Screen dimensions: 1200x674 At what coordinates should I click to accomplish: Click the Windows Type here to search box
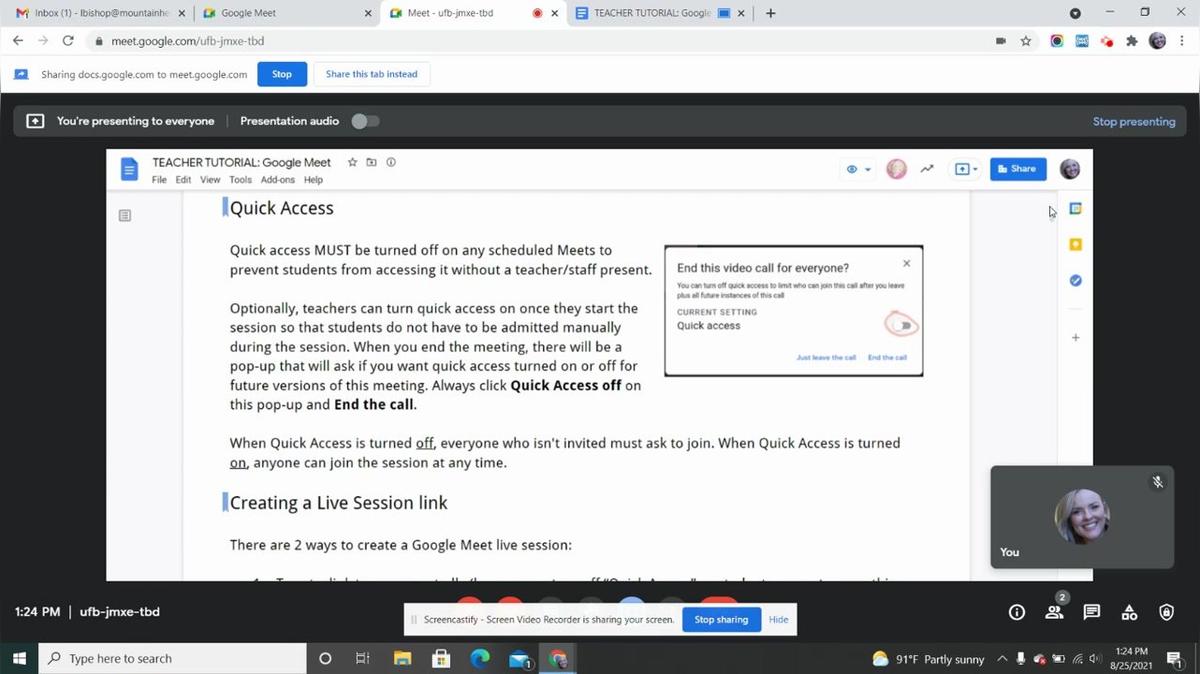click(x=172, y=658)
